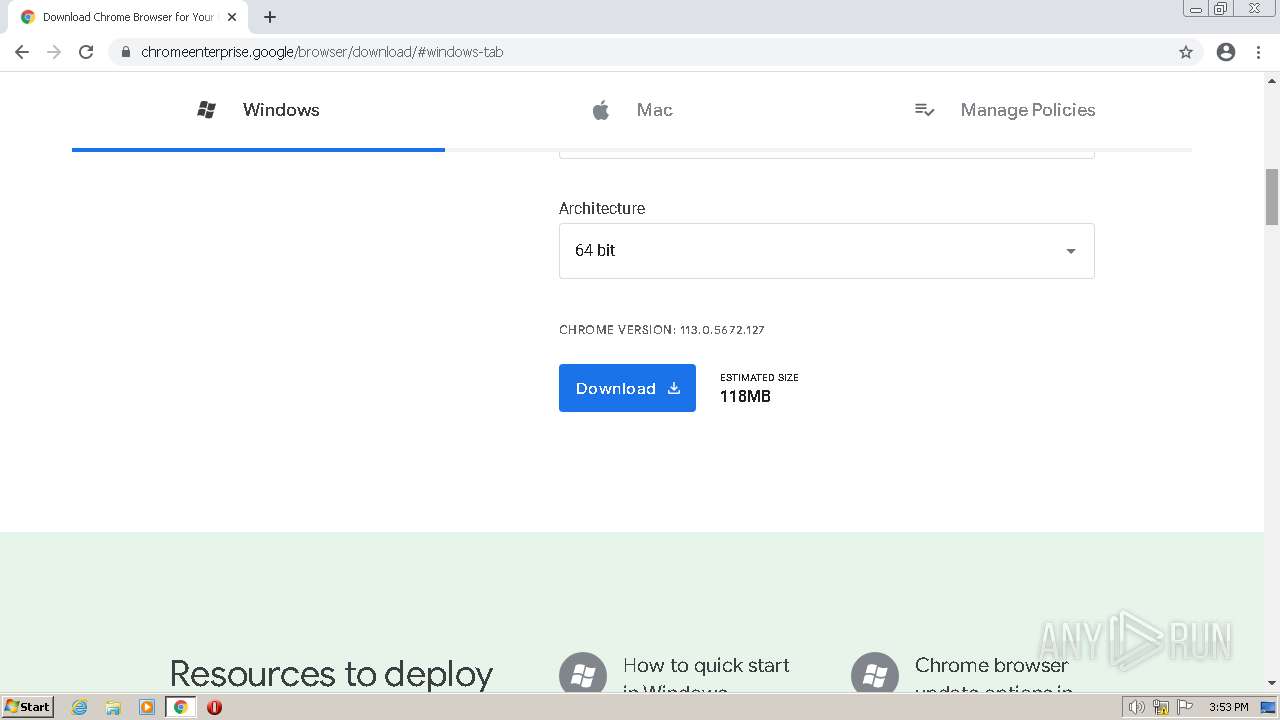The width and height of the screenshot is (1280, 720).
Task: Click the padlock site info icon
Action: click(125, 52)
